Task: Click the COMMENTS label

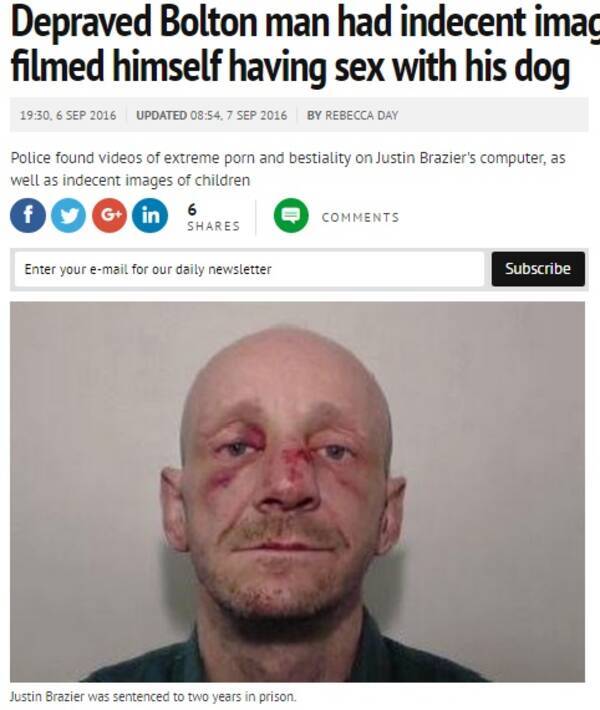Action: tap(360, 217)
